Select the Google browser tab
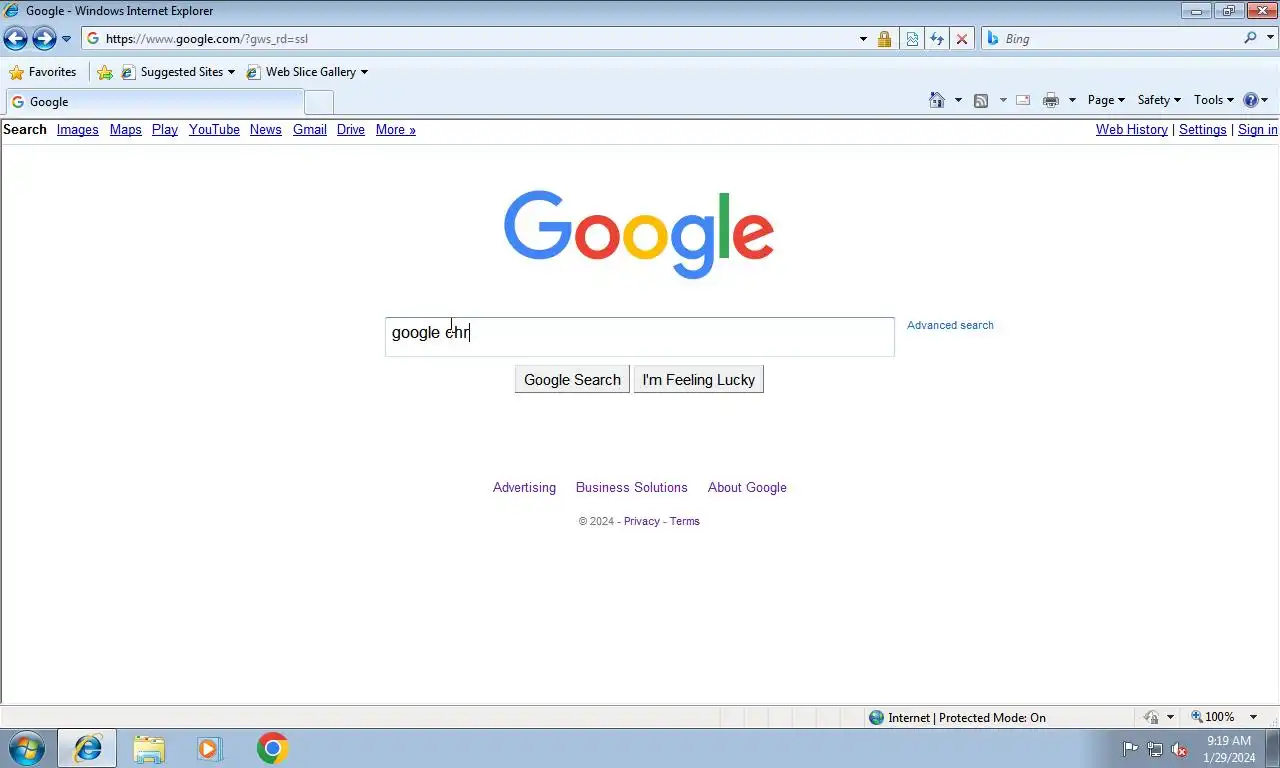 [x=154, y=102]
